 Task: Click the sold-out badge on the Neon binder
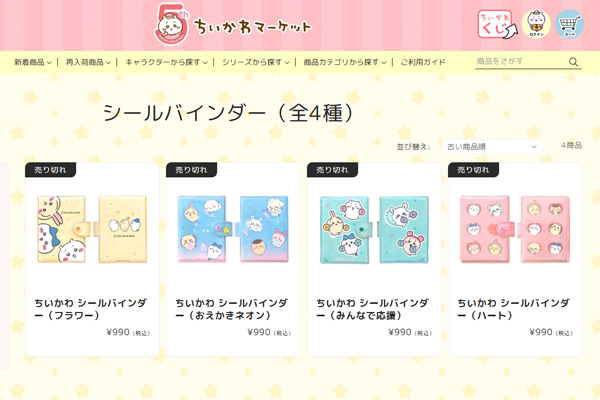click(191, 170)
